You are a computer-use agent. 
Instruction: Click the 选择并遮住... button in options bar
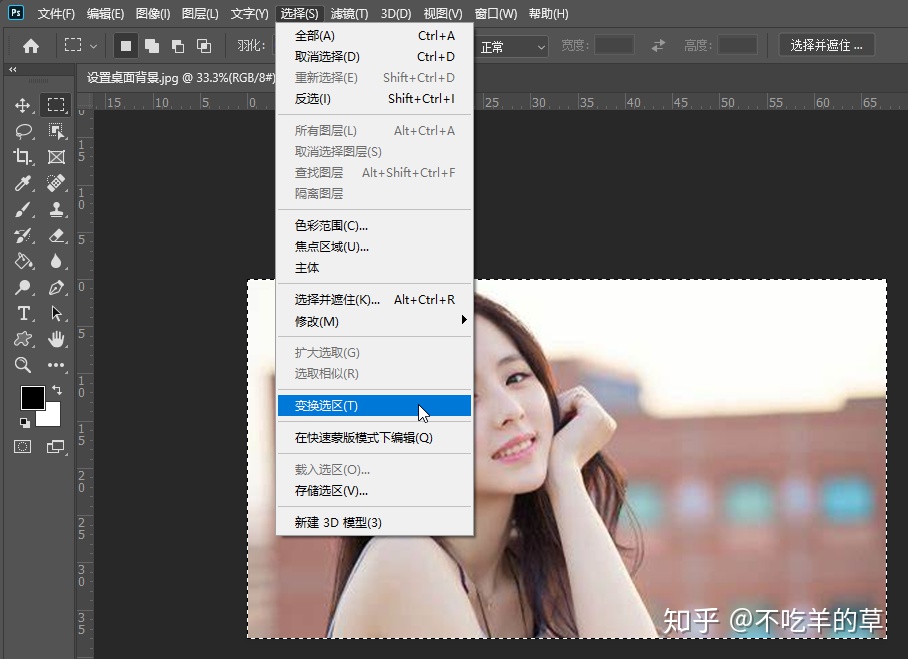point(826,45)
